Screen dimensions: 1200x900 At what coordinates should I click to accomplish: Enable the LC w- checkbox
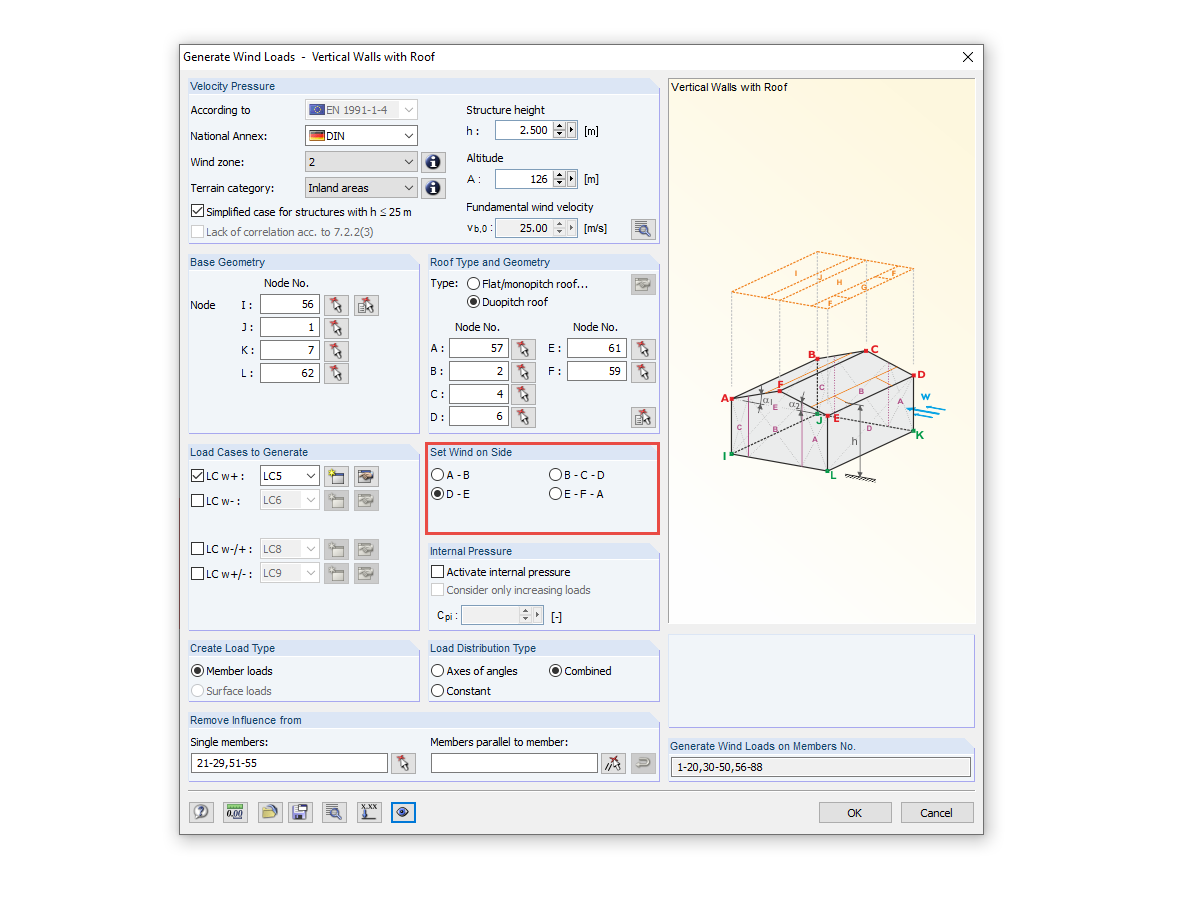point(197,500)
